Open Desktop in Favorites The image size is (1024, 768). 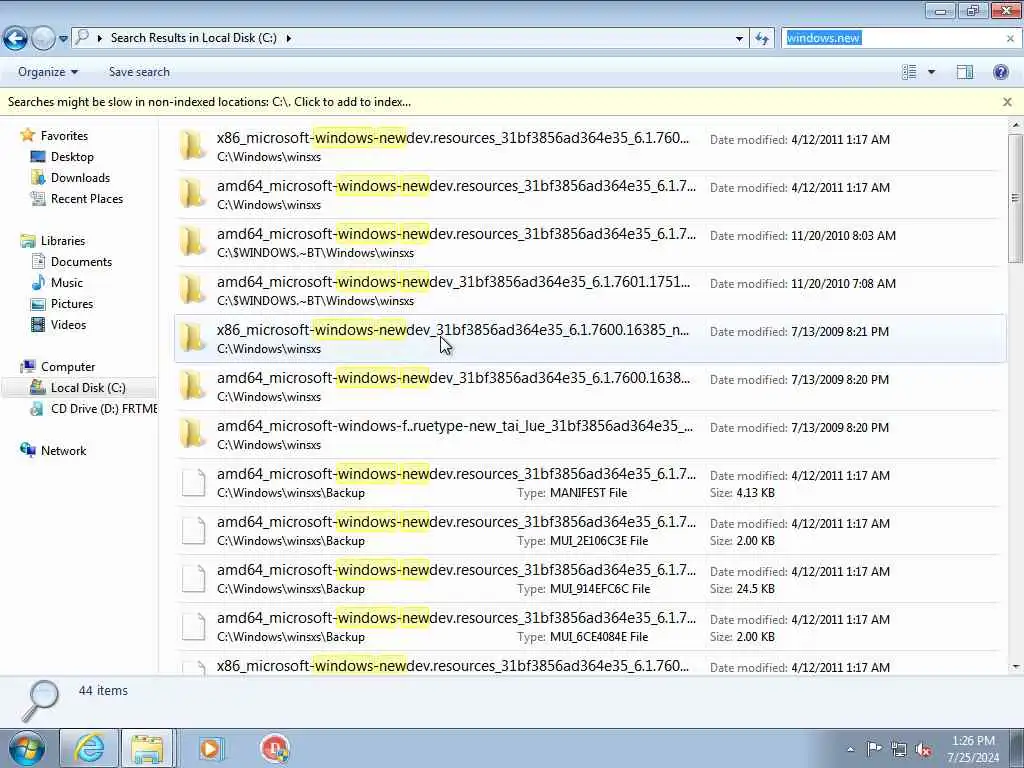[x=72, y=157]
